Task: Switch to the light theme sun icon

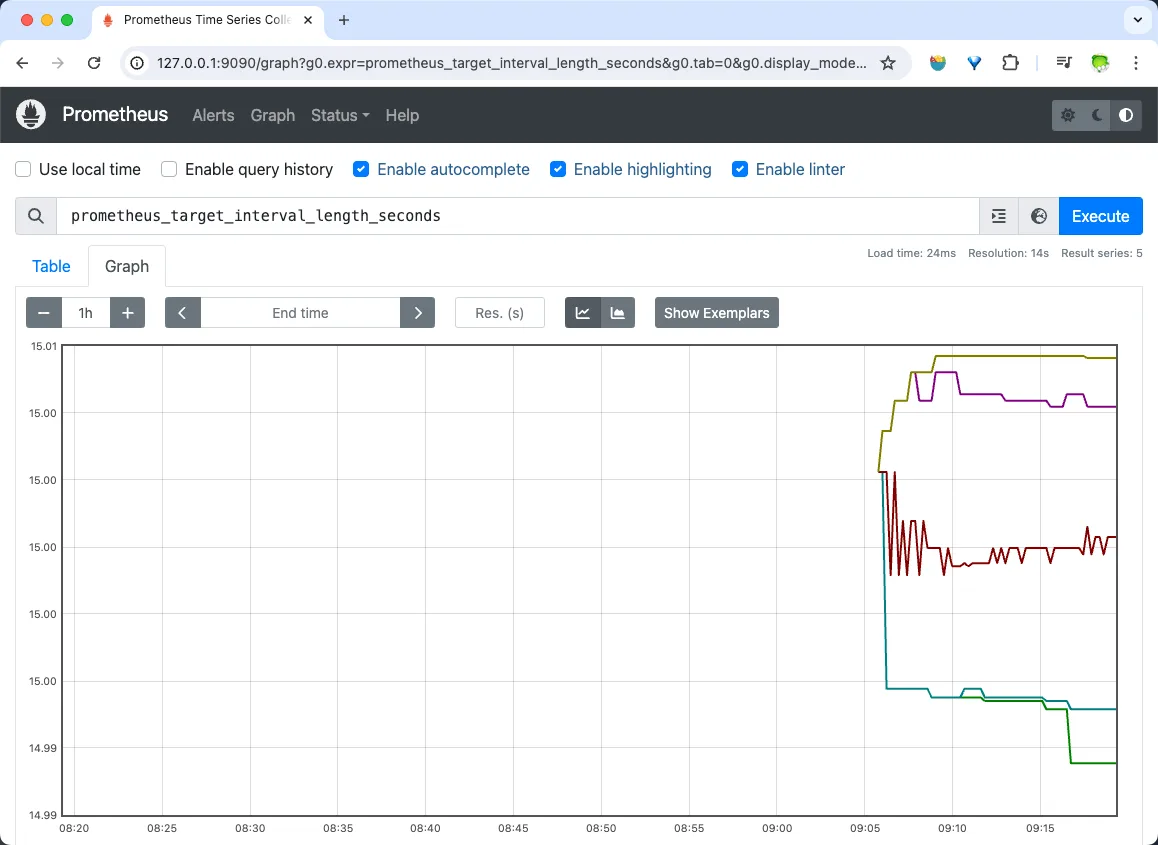Action: tap(1068, 116)
